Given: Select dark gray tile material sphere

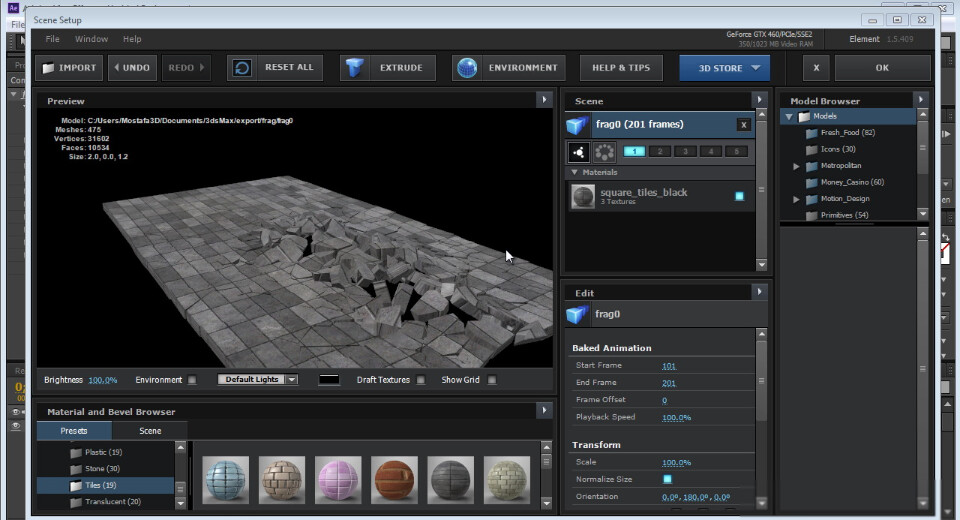Looking at the screenshot, I should pyautogui.click(x=451, y=480).
